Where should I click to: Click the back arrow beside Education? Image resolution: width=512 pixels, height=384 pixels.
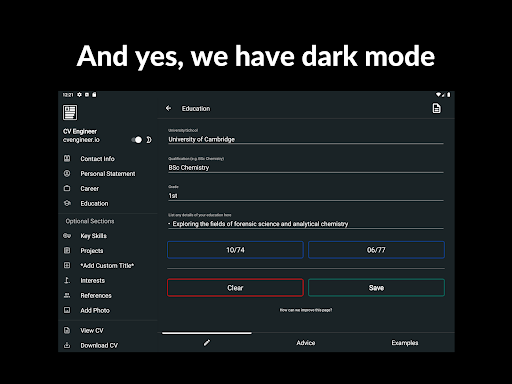[168, 108]
